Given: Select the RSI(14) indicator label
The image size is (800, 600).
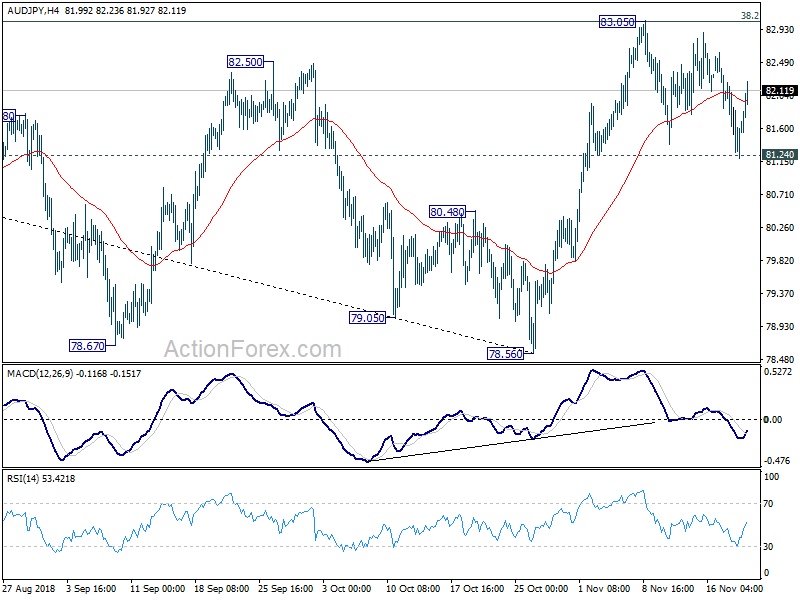Looking at the screenshot, I should pyautogui.click(x=23, y=479).
